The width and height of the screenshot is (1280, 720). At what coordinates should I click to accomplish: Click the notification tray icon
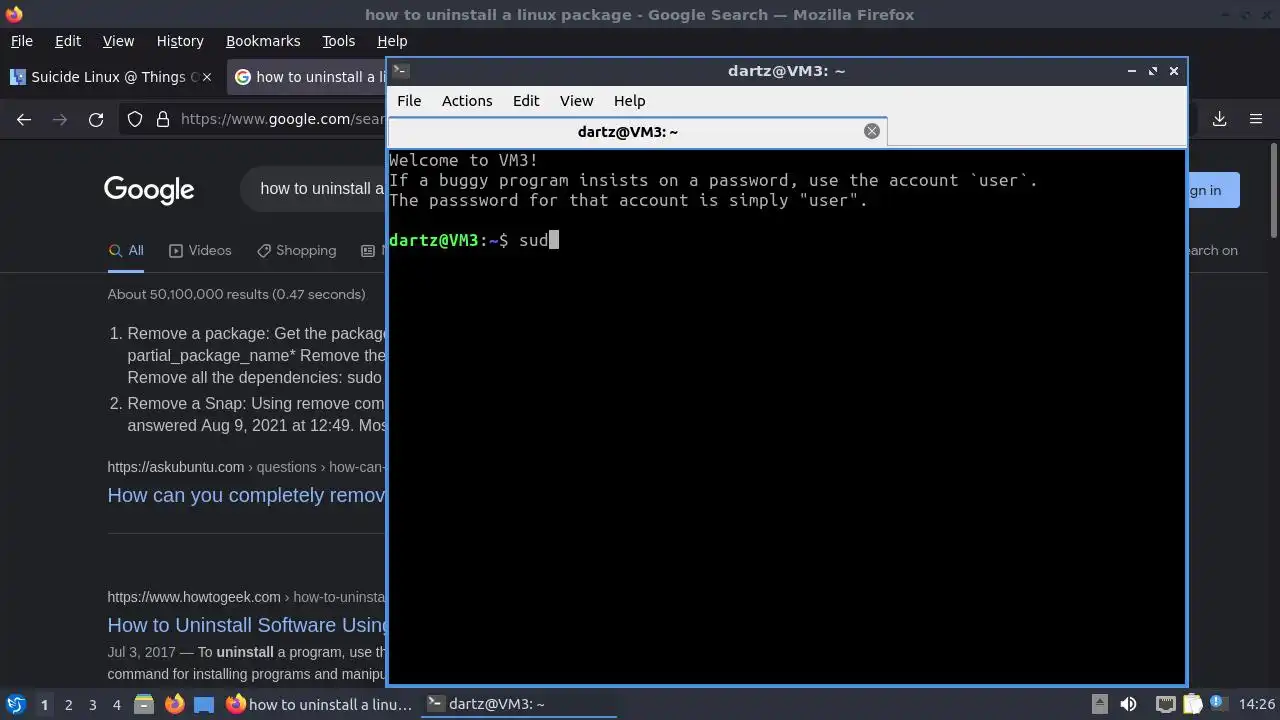[1218, 704]
